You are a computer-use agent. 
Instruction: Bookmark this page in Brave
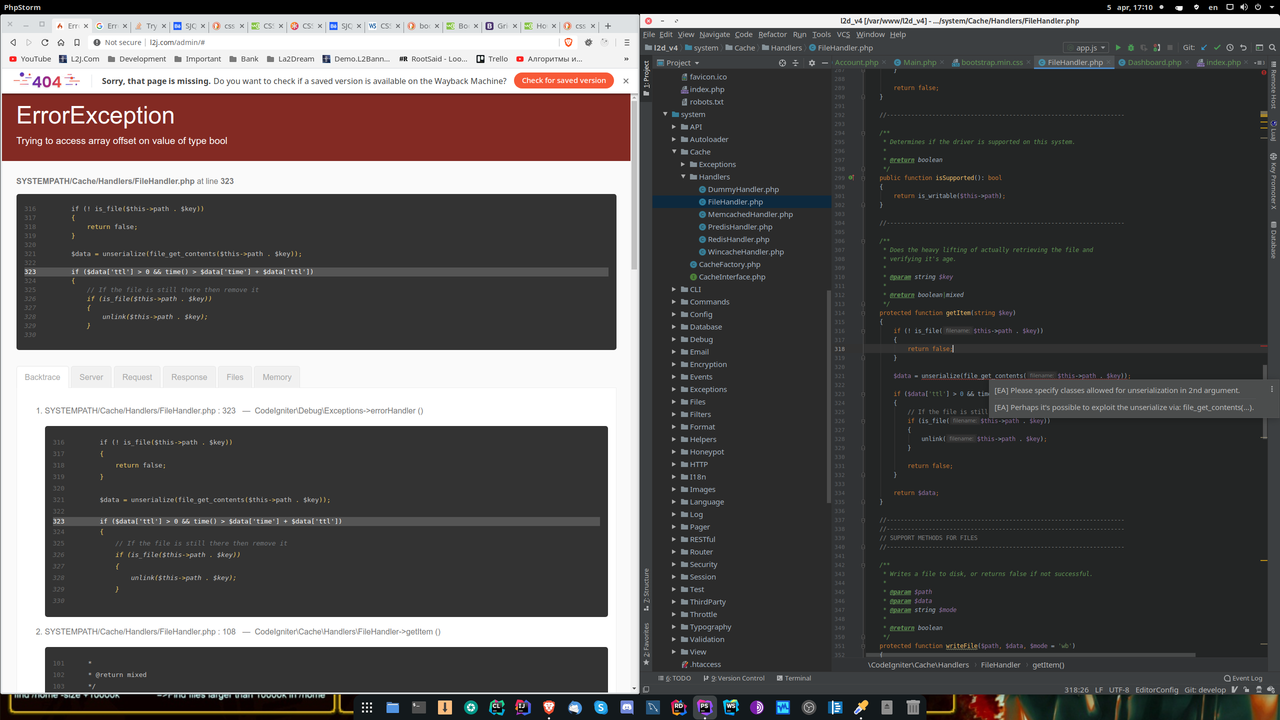click(x=77, y=42)
